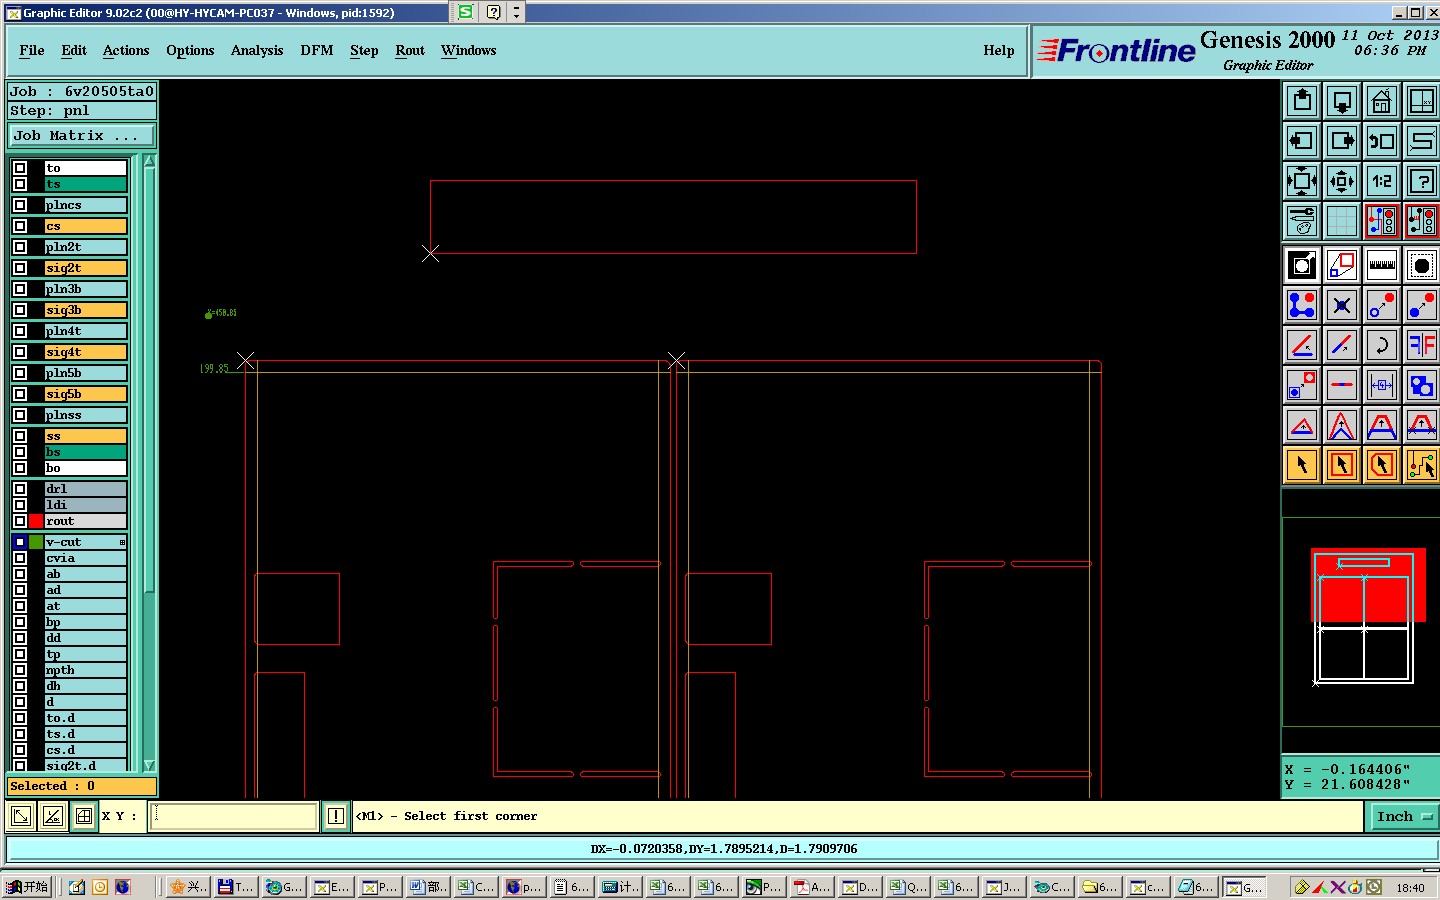Click the previous zoom icon
Viewport: 1440px width, 900px height.
[x=1382, y=141]
